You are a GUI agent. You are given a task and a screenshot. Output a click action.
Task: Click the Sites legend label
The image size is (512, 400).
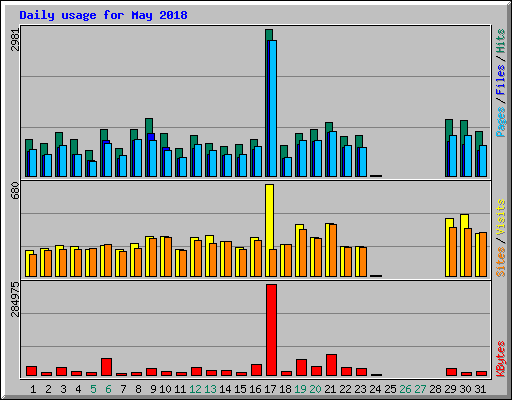501,262
